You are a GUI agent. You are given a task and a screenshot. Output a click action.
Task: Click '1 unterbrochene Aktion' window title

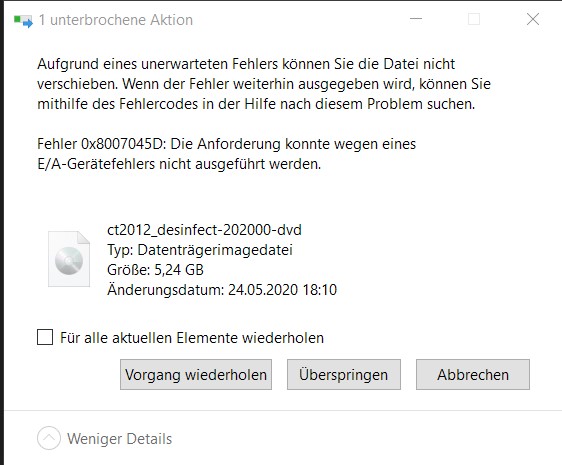[115, 20]
